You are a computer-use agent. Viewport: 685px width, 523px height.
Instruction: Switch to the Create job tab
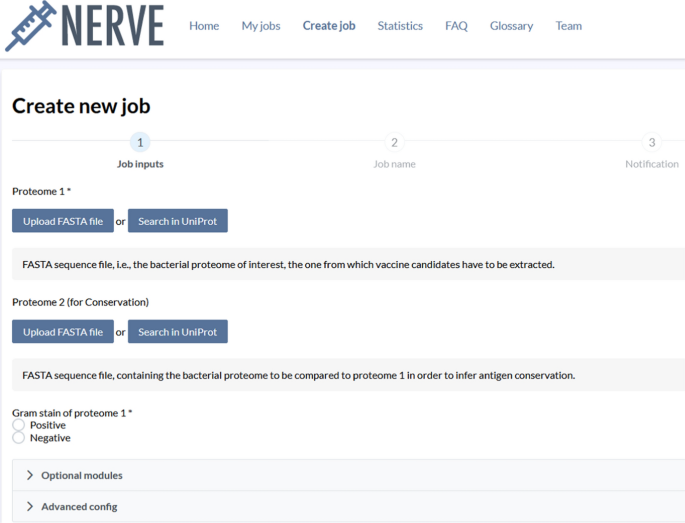tap(329, 26)
